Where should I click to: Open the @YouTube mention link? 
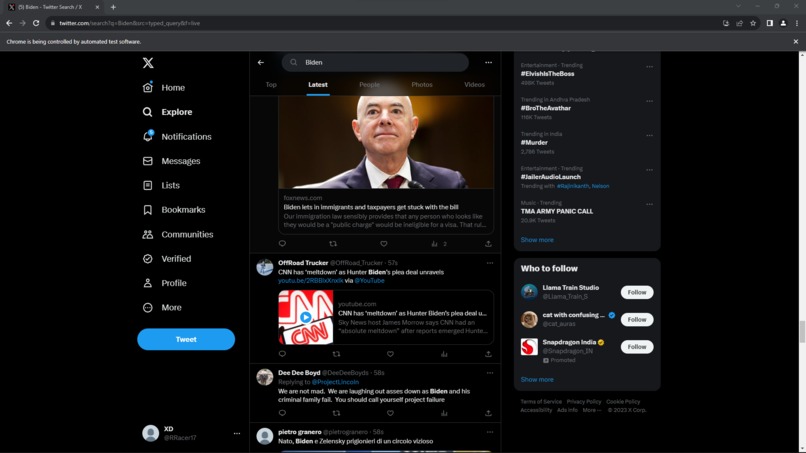pos(369,281)
